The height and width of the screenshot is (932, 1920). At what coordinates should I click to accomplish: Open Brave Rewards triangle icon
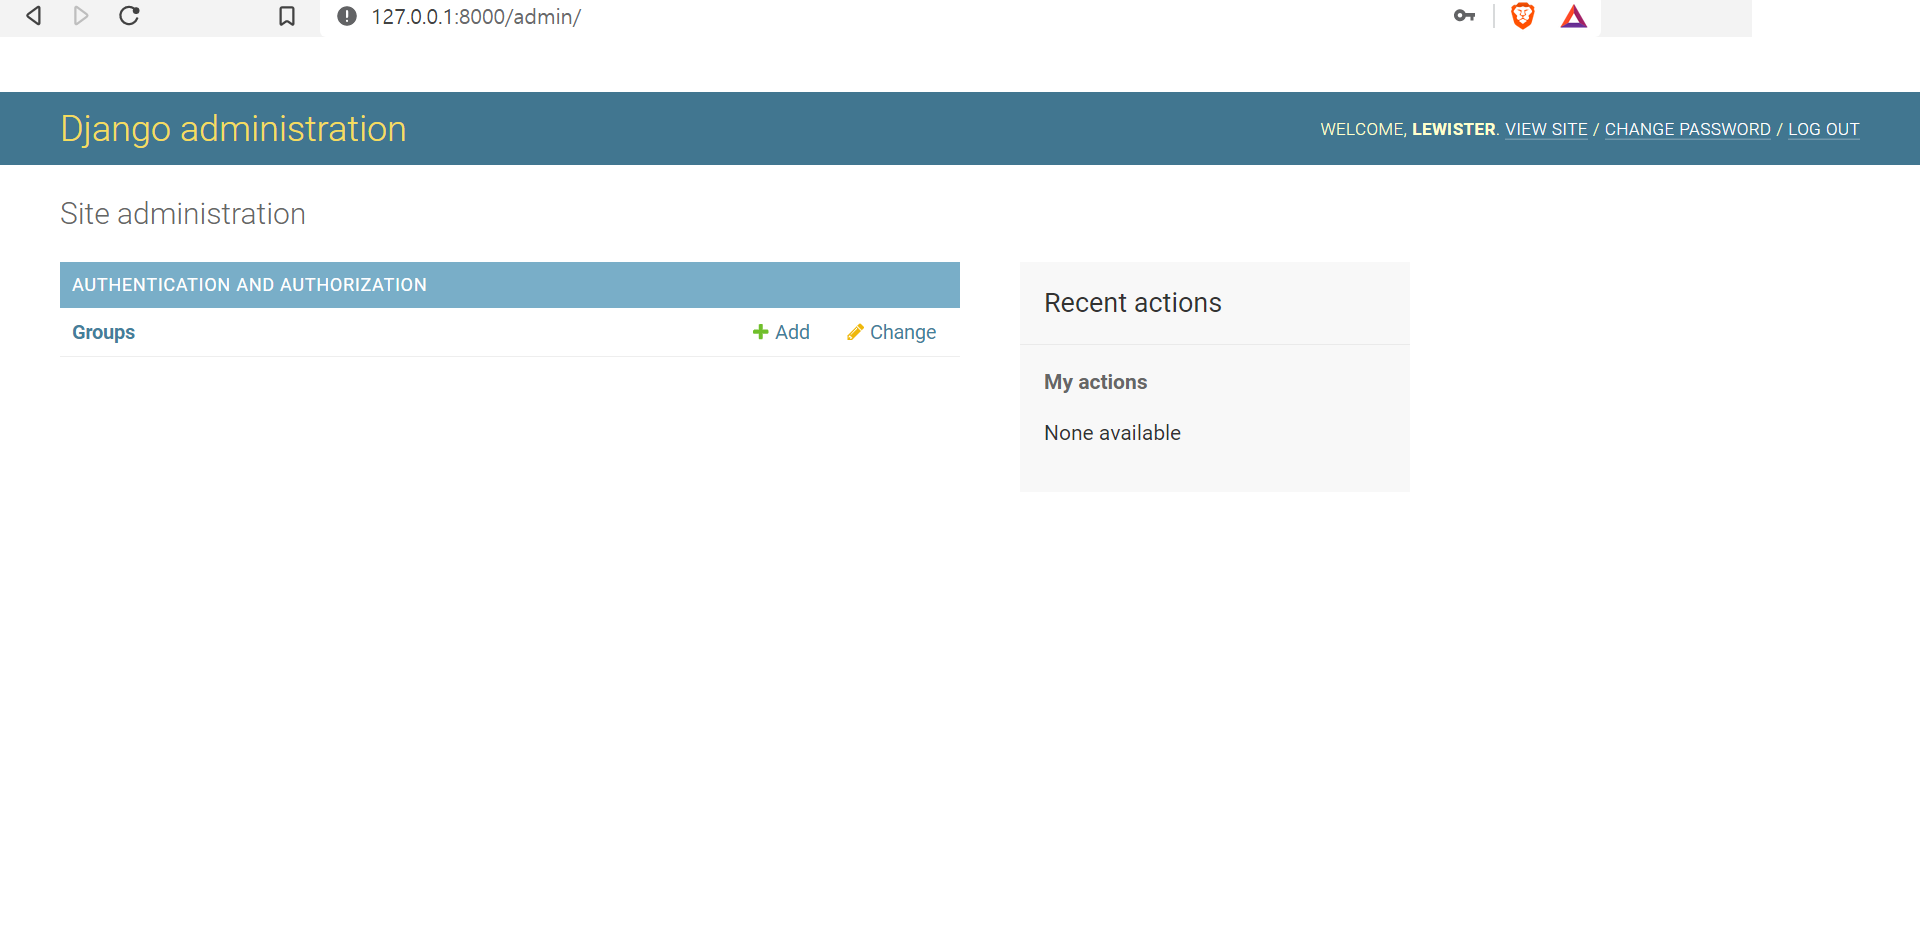[1574, 16]
